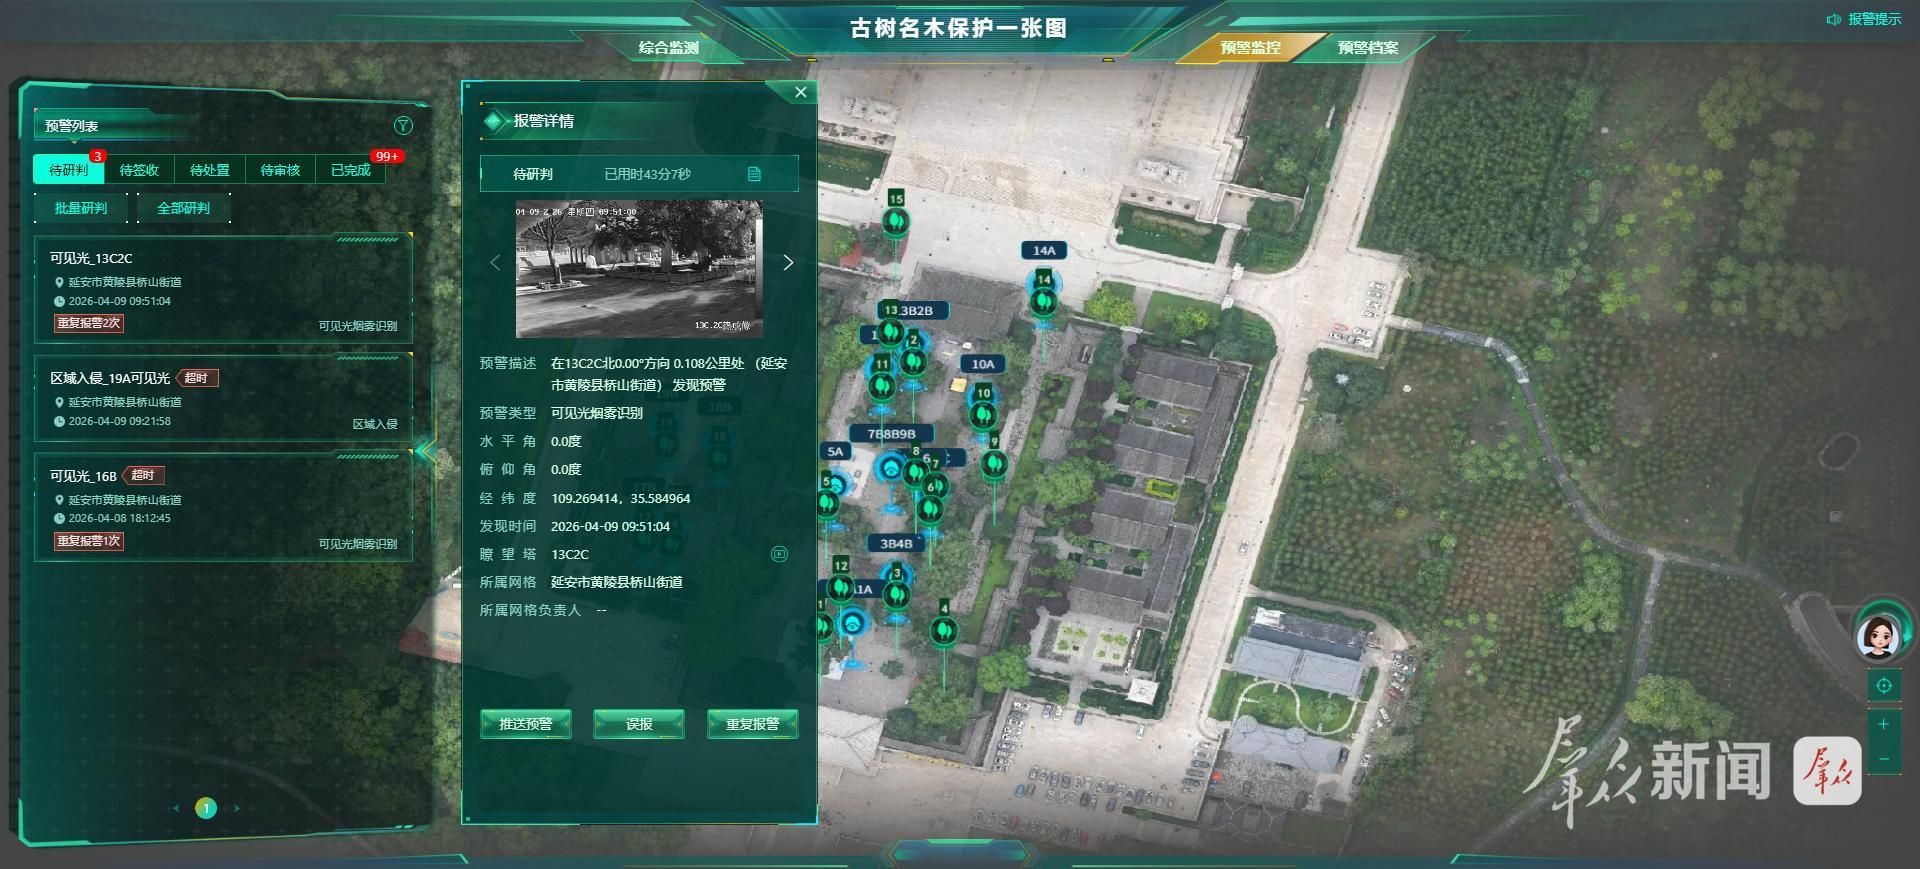Toggle the 报警提示 sound alert
Screen dimensions: 1920x869
tap(1864, 19)
